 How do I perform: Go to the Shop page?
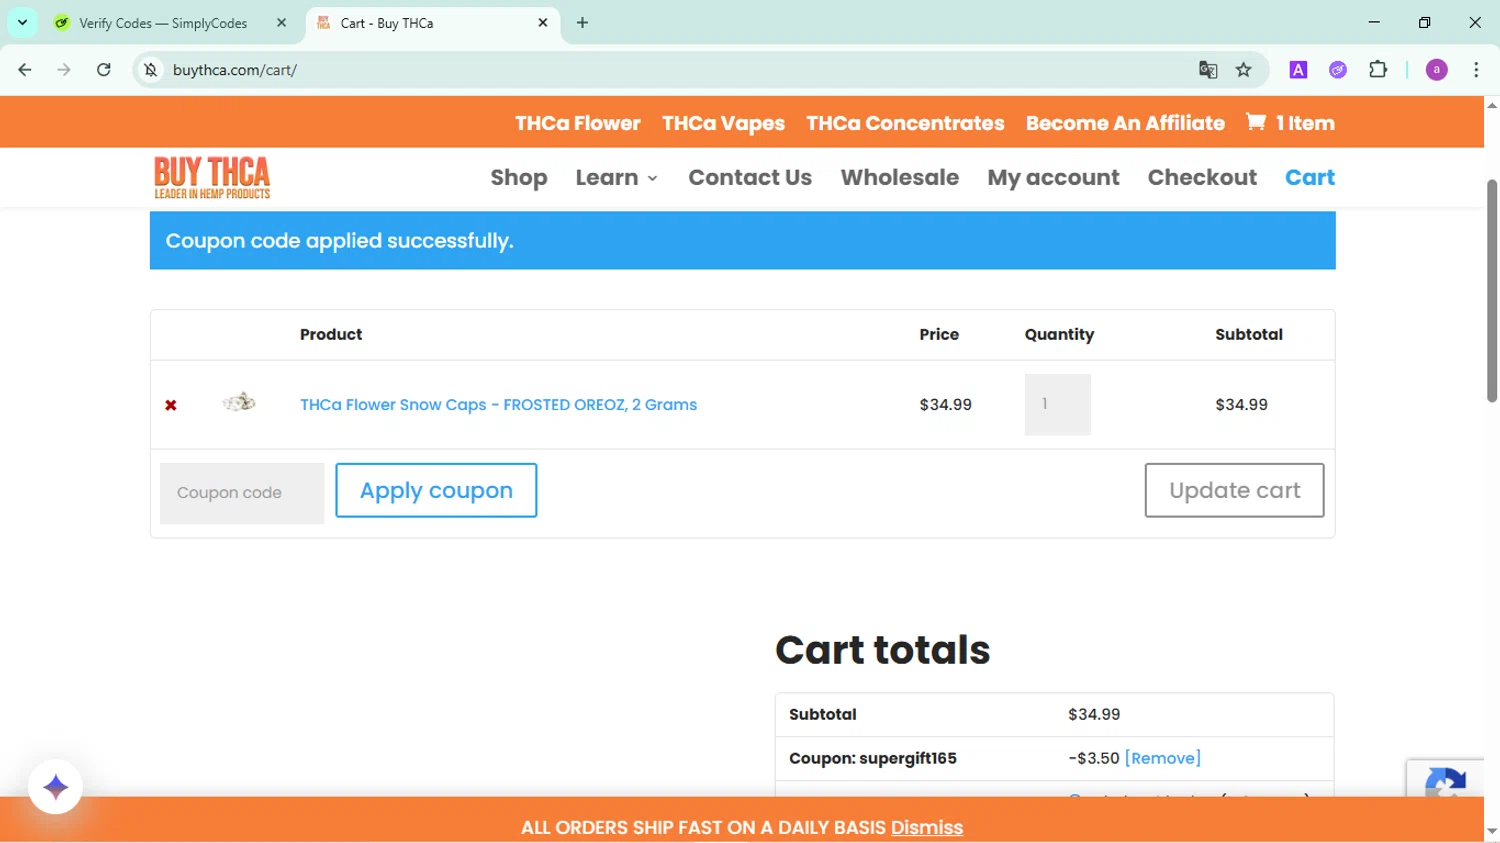(x=519, y=178)
